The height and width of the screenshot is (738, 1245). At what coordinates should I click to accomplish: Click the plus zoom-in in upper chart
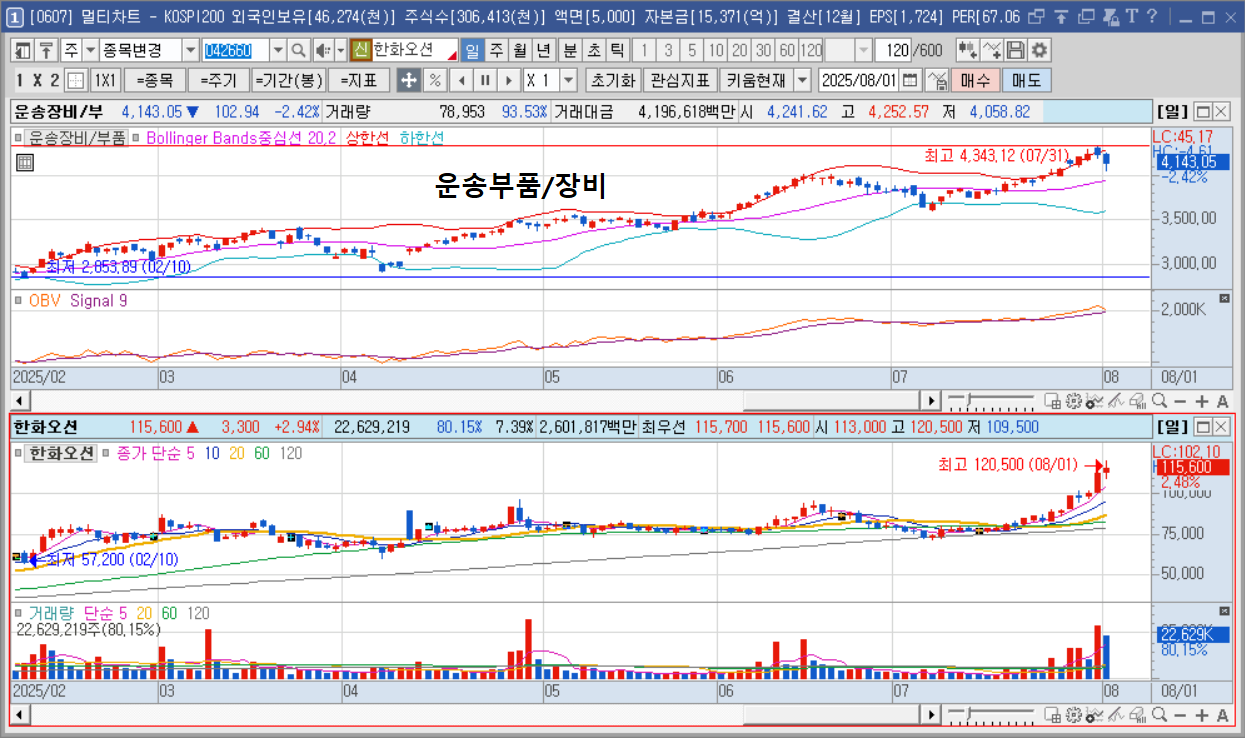pyautogui.click(x=1203, y=401)
